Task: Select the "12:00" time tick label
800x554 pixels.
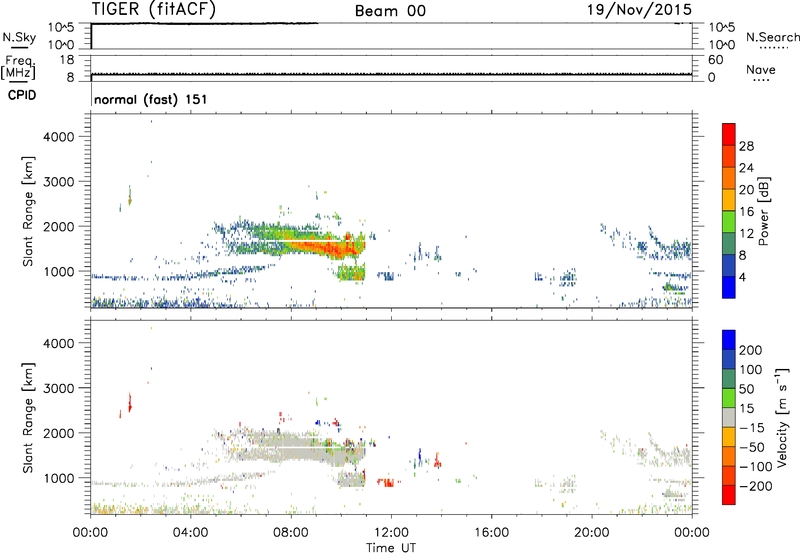Action: (x=391, y=533)
